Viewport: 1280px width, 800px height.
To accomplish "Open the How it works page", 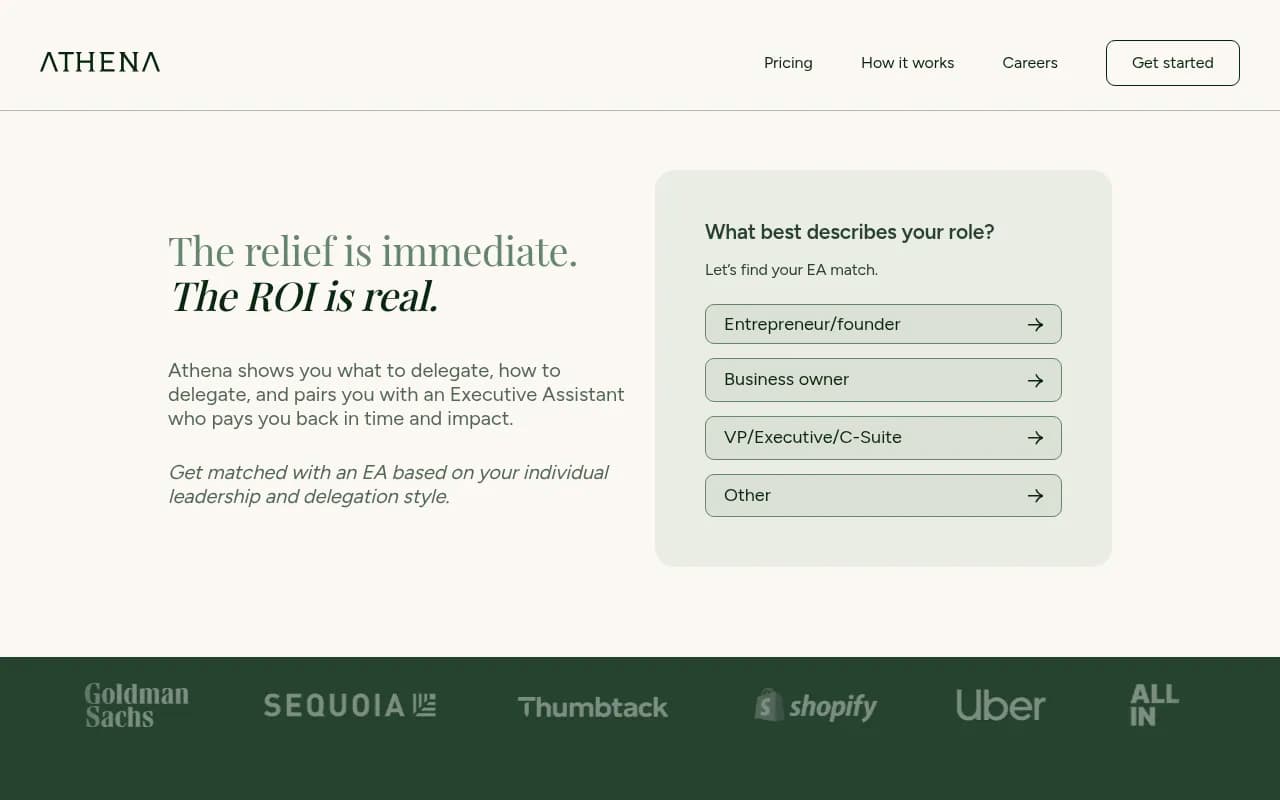I will click(x=907, y=62).
